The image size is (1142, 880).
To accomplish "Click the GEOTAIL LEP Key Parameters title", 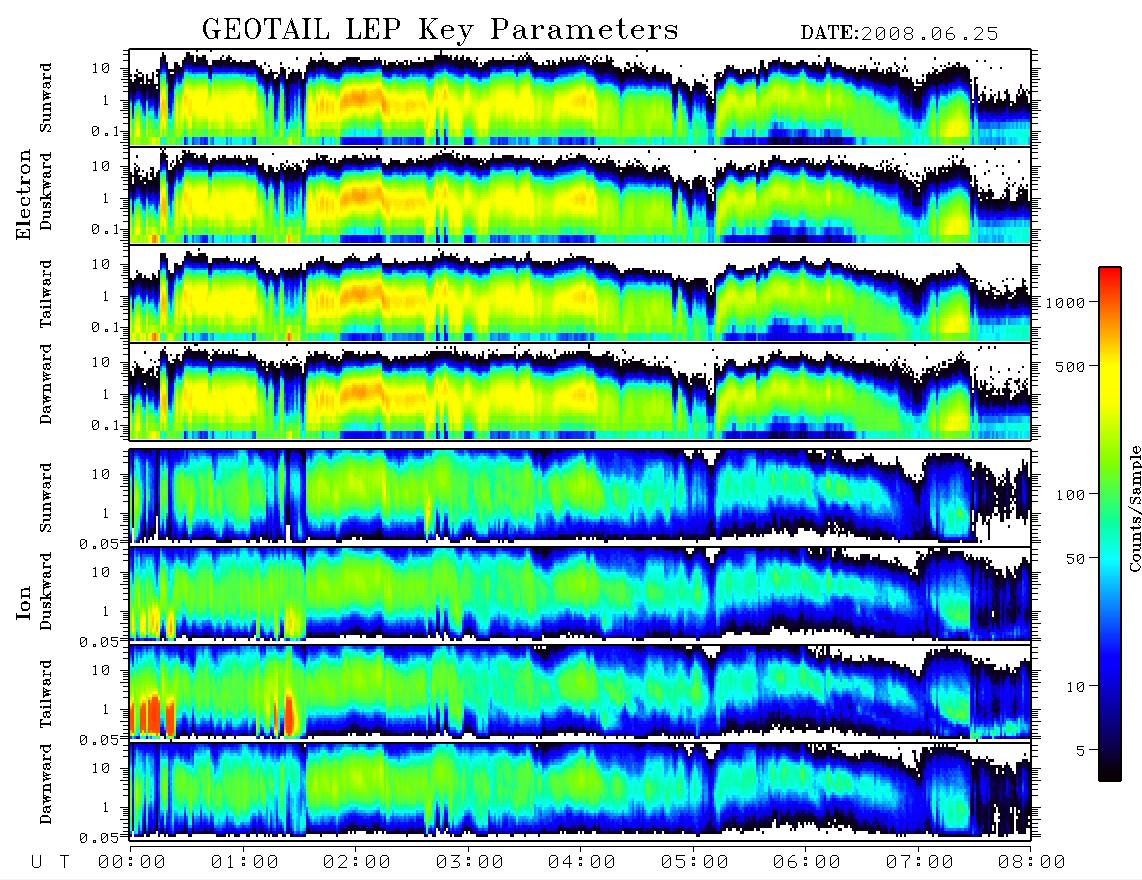I will click(440, 30).
